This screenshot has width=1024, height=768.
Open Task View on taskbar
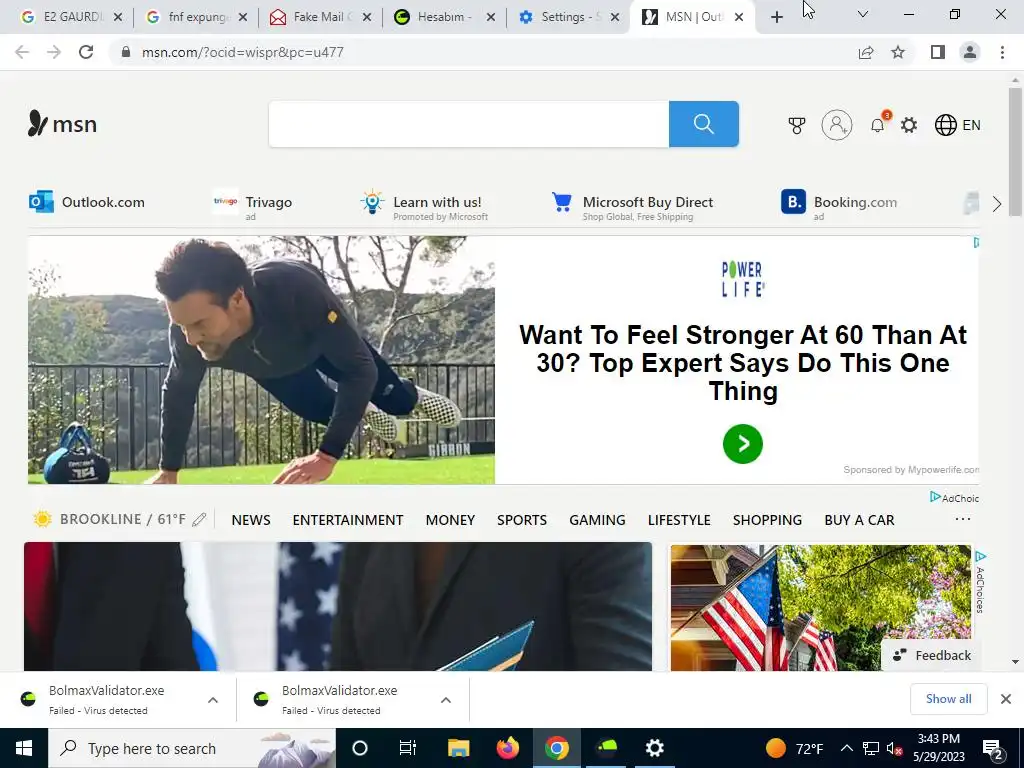click(x=408, y=748)
